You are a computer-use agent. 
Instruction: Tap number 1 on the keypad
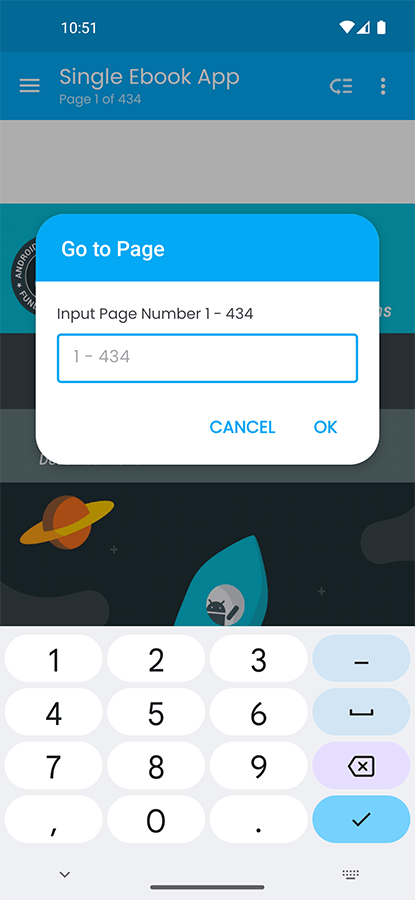[x=53, y=659]
